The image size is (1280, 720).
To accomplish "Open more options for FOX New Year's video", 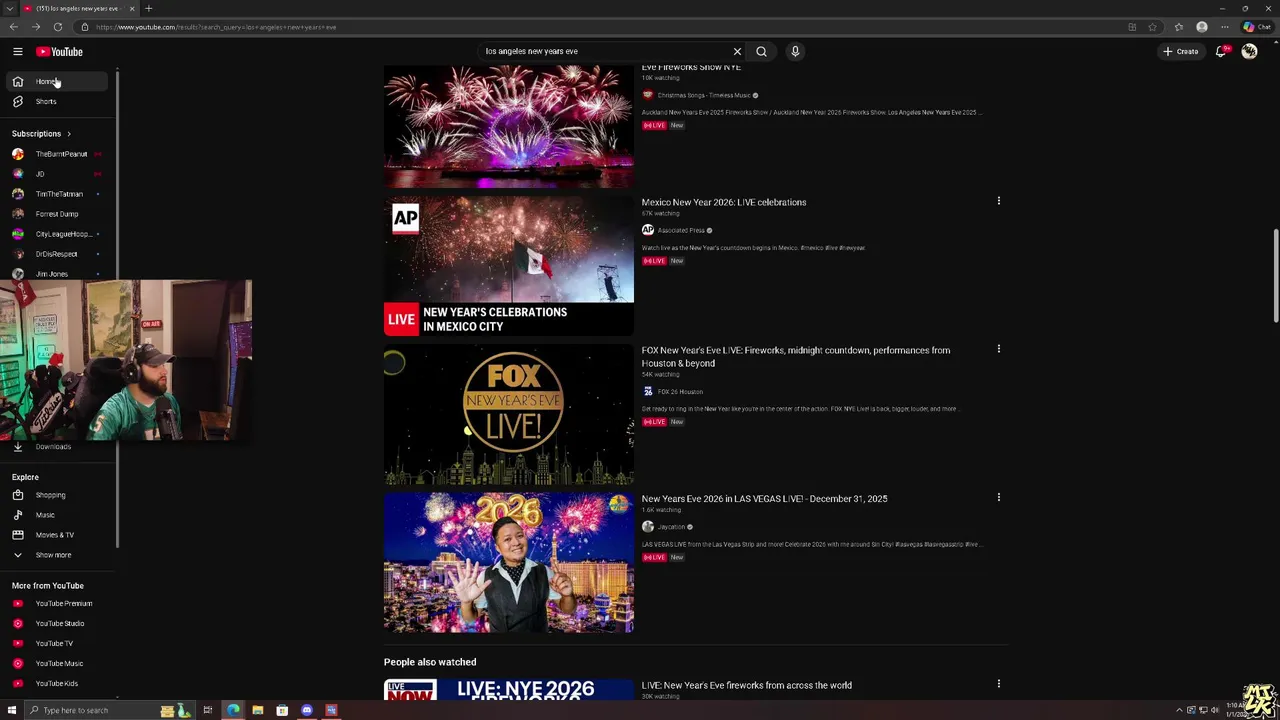I will [x=998, y=349].
